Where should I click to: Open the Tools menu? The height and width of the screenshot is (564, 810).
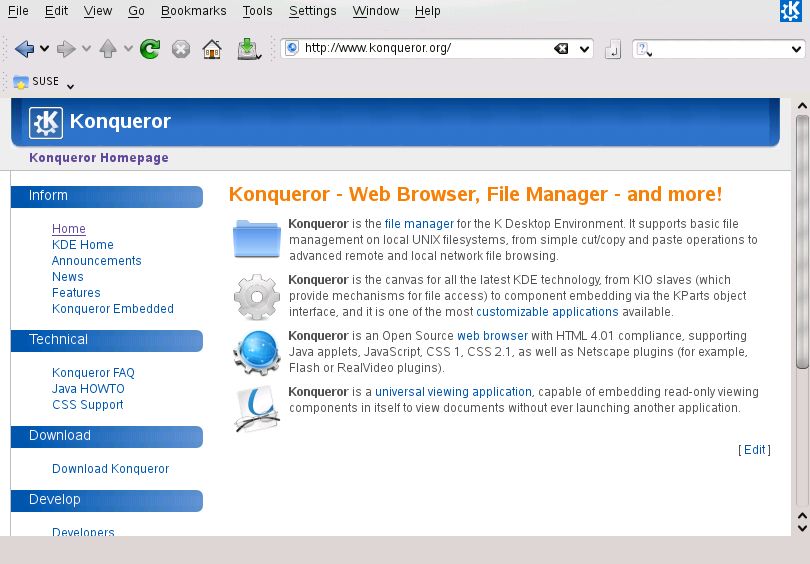[x=257, y=11]
